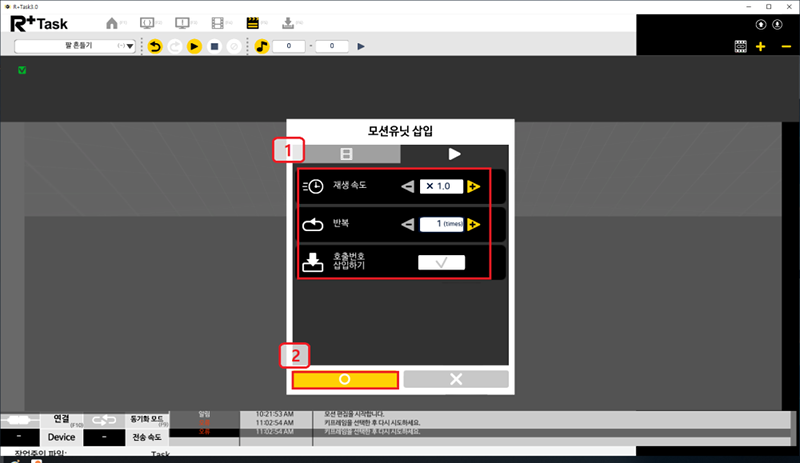Click the yellow plus icon at top right
The height and width of the screenshot is (463, 800).
point(761,46)
